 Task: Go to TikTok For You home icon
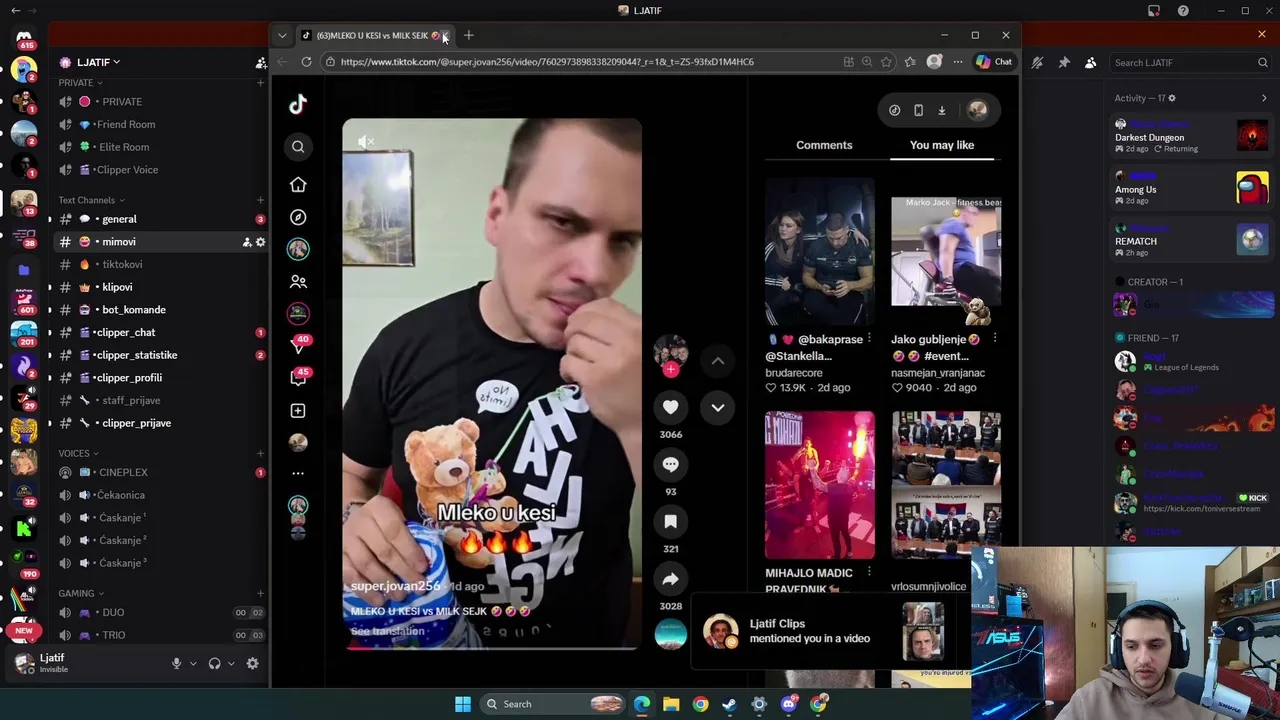click(298, 185)
